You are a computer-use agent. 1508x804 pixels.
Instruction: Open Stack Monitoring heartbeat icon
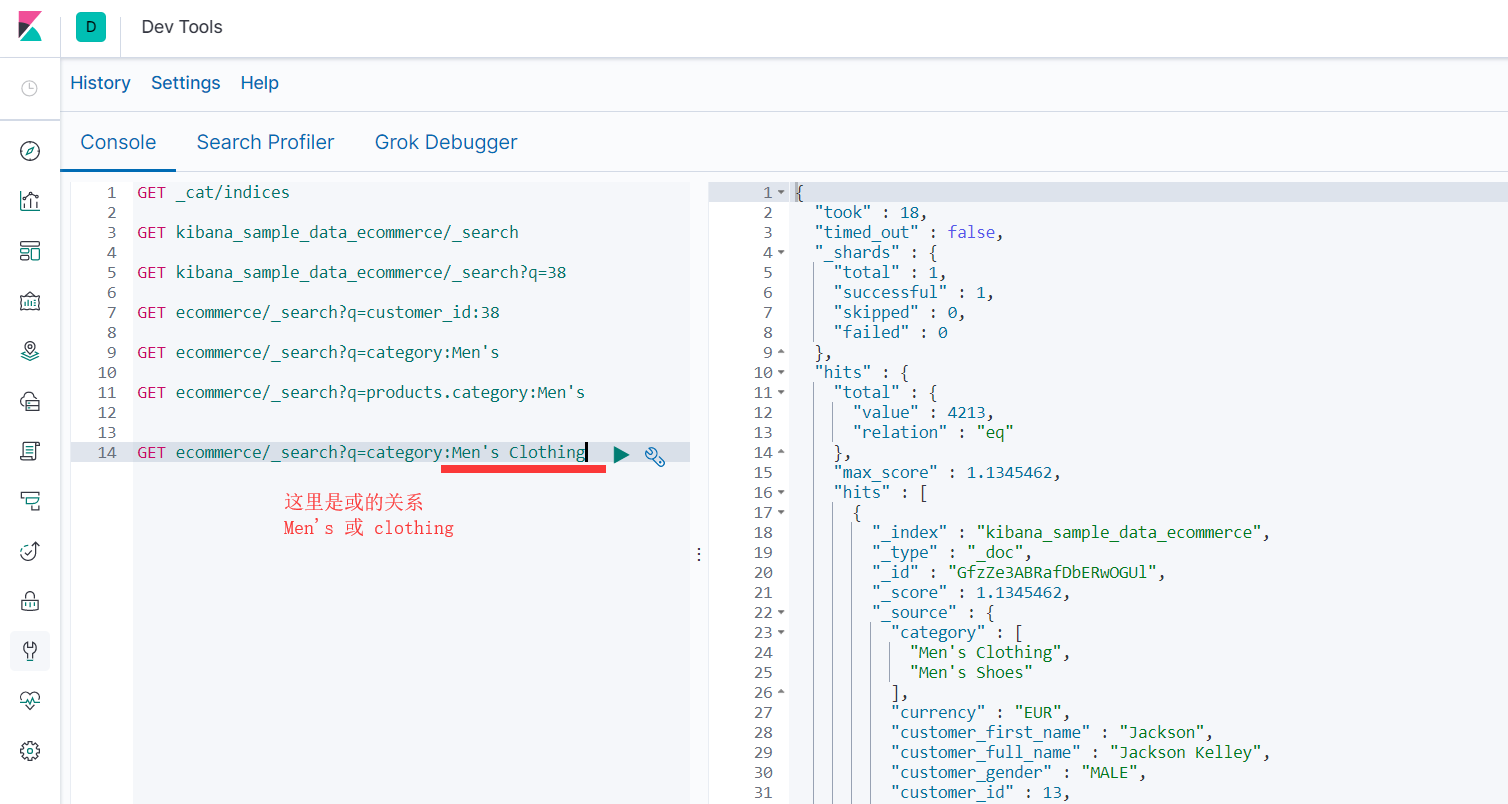30,701
